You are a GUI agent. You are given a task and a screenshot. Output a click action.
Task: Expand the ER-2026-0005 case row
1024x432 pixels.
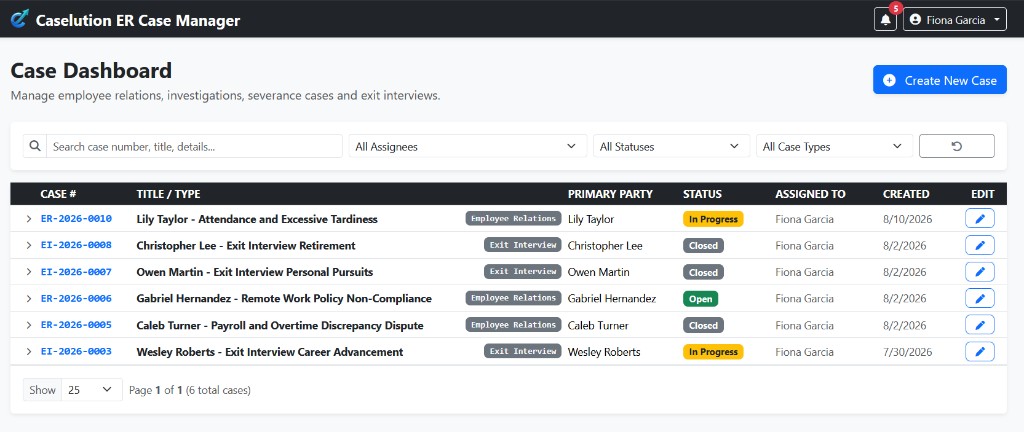tap(29, 325)
